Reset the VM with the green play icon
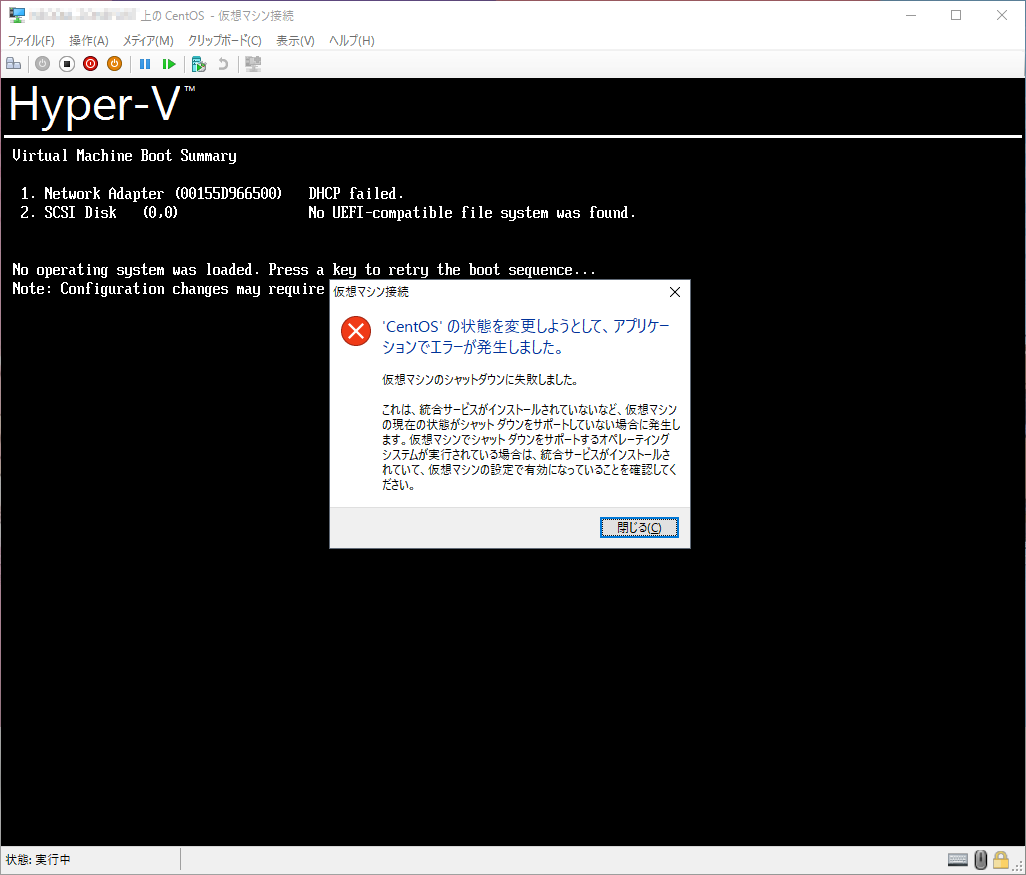This screenshot has height=875, width=1026. (169, 64)
